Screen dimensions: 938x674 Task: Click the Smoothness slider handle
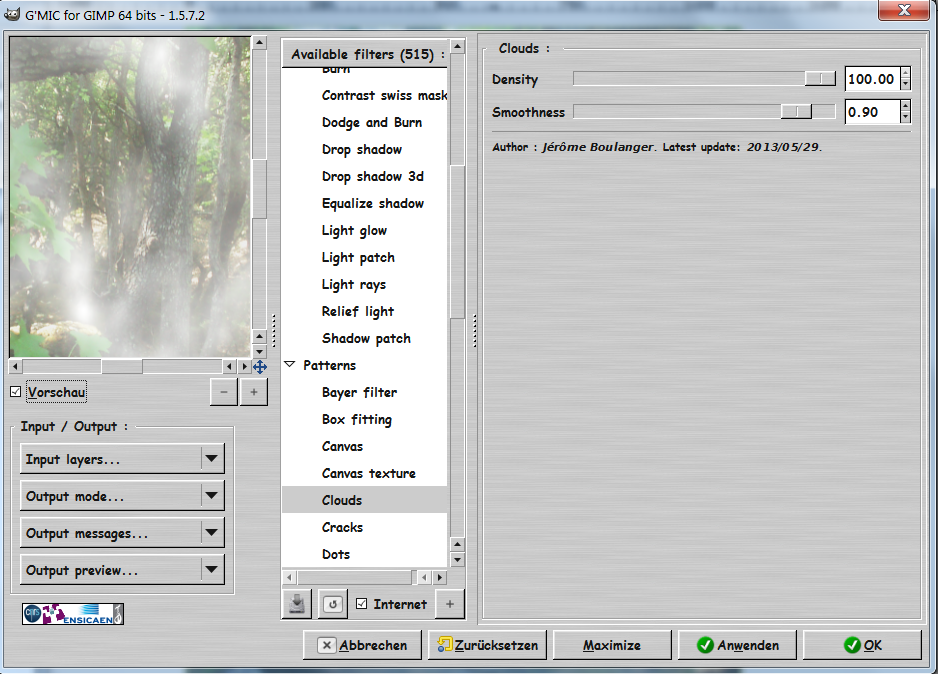[796, 111]
